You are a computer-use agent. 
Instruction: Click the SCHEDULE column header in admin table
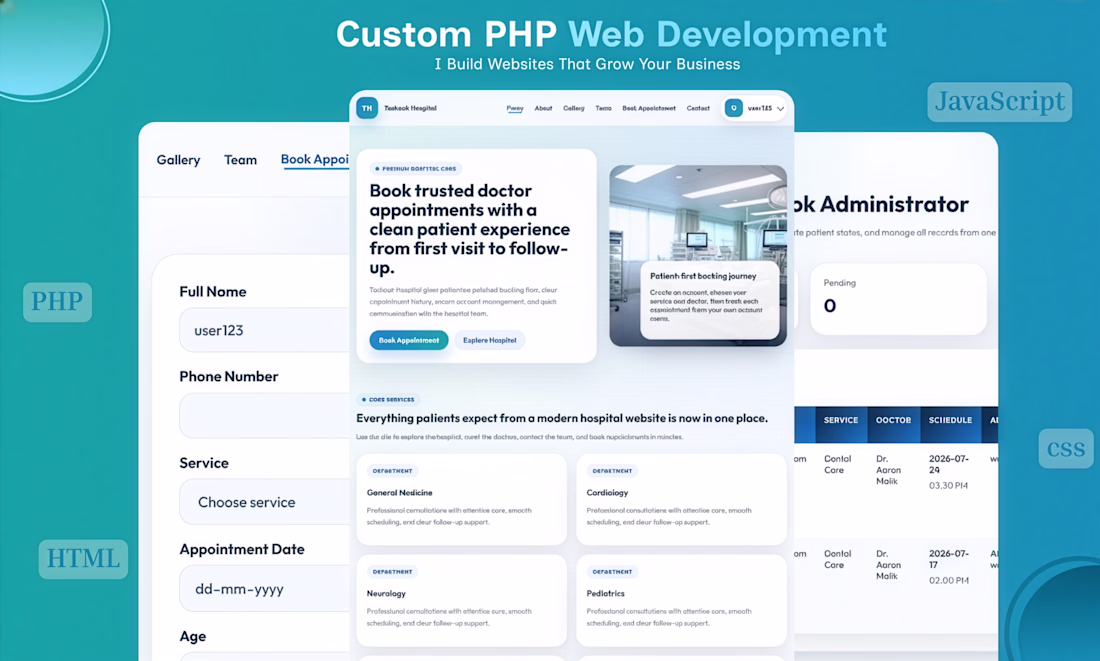pyautogui.click(x=951, y=424)
